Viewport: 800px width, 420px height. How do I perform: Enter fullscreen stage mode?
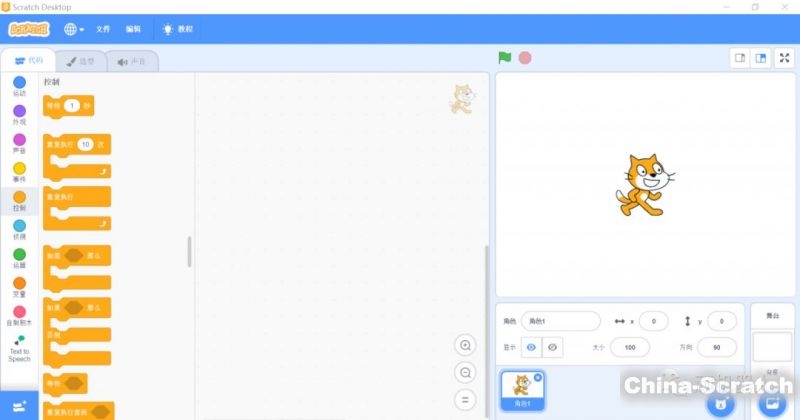784,58
